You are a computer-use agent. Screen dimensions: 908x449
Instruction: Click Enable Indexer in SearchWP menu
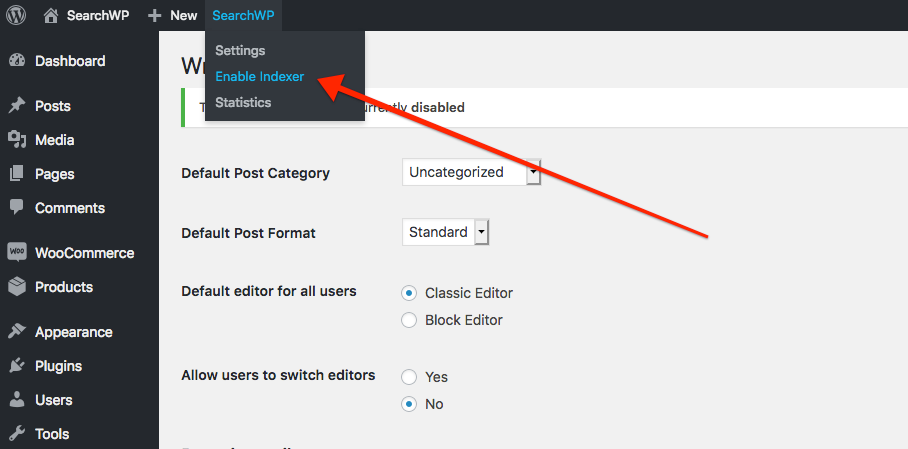[x=259, y=76]
